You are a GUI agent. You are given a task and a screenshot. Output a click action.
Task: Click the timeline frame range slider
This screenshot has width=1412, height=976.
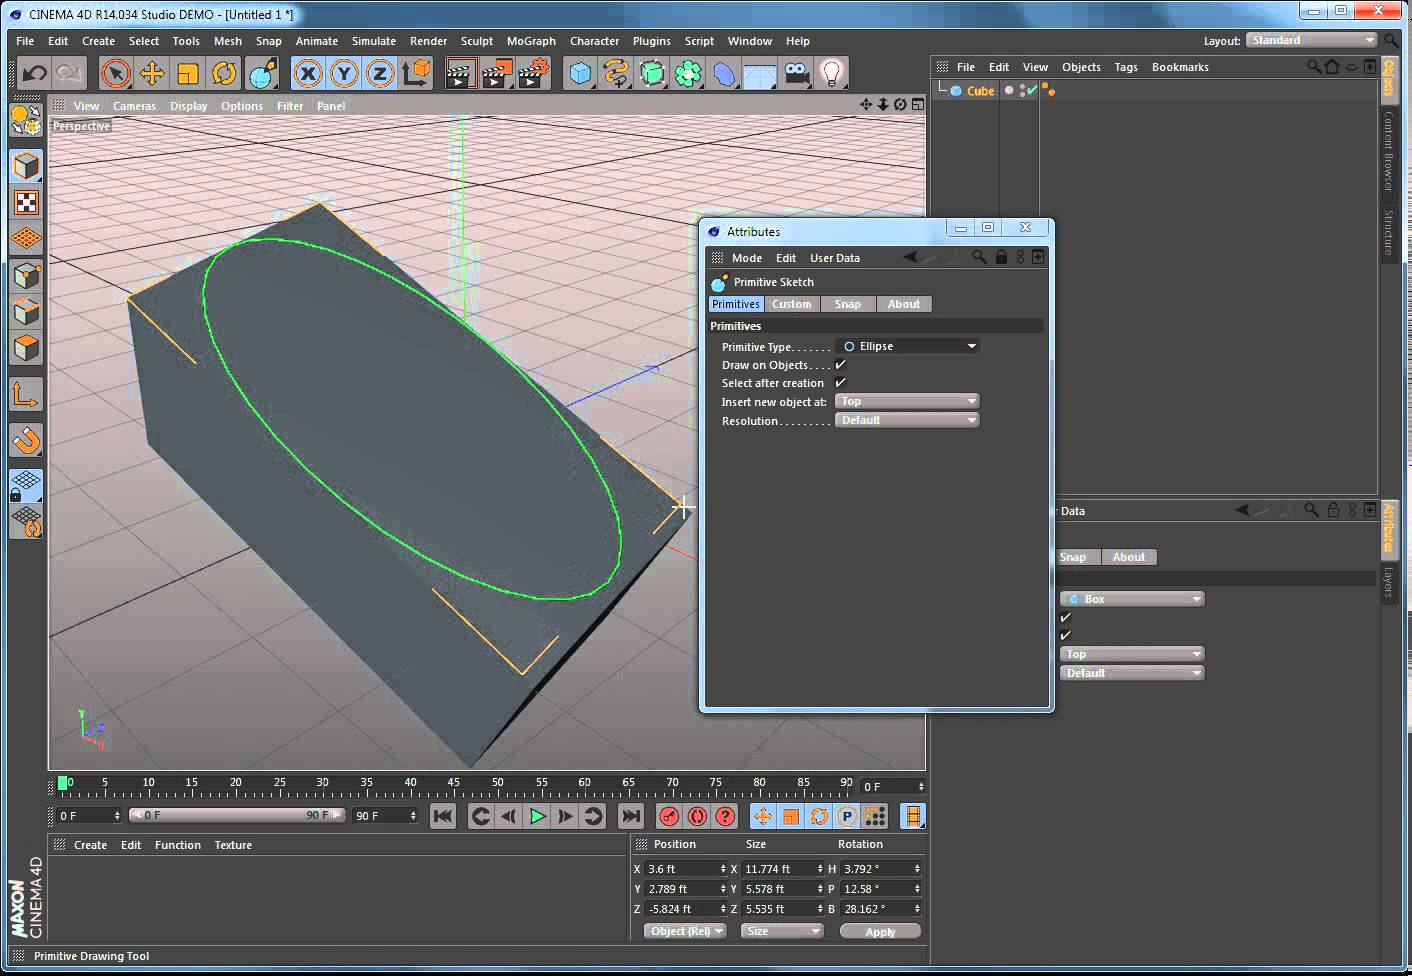click(x=237, y=816)
